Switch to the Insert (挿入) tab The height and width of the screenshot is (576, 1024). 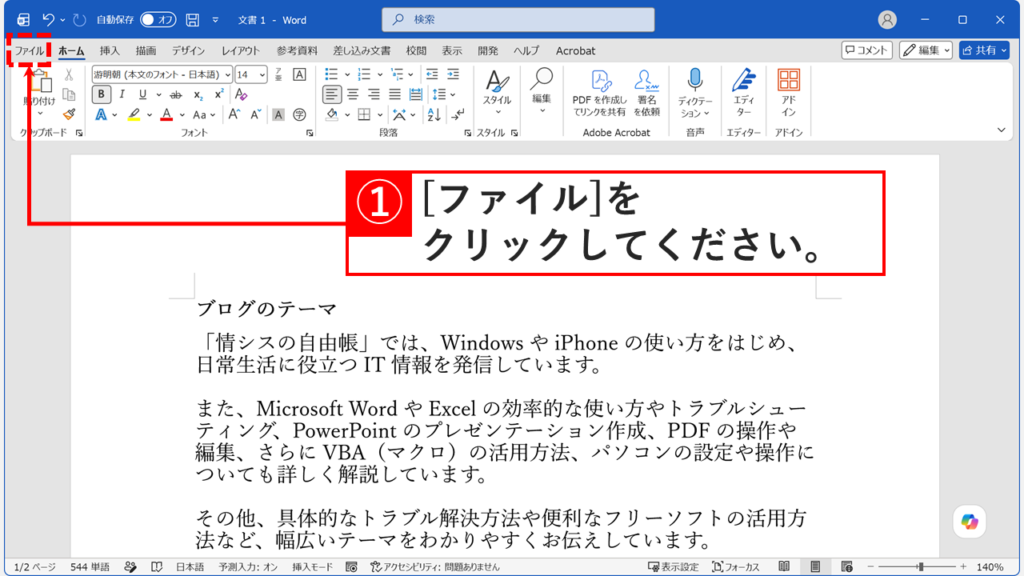click(110, 50)
